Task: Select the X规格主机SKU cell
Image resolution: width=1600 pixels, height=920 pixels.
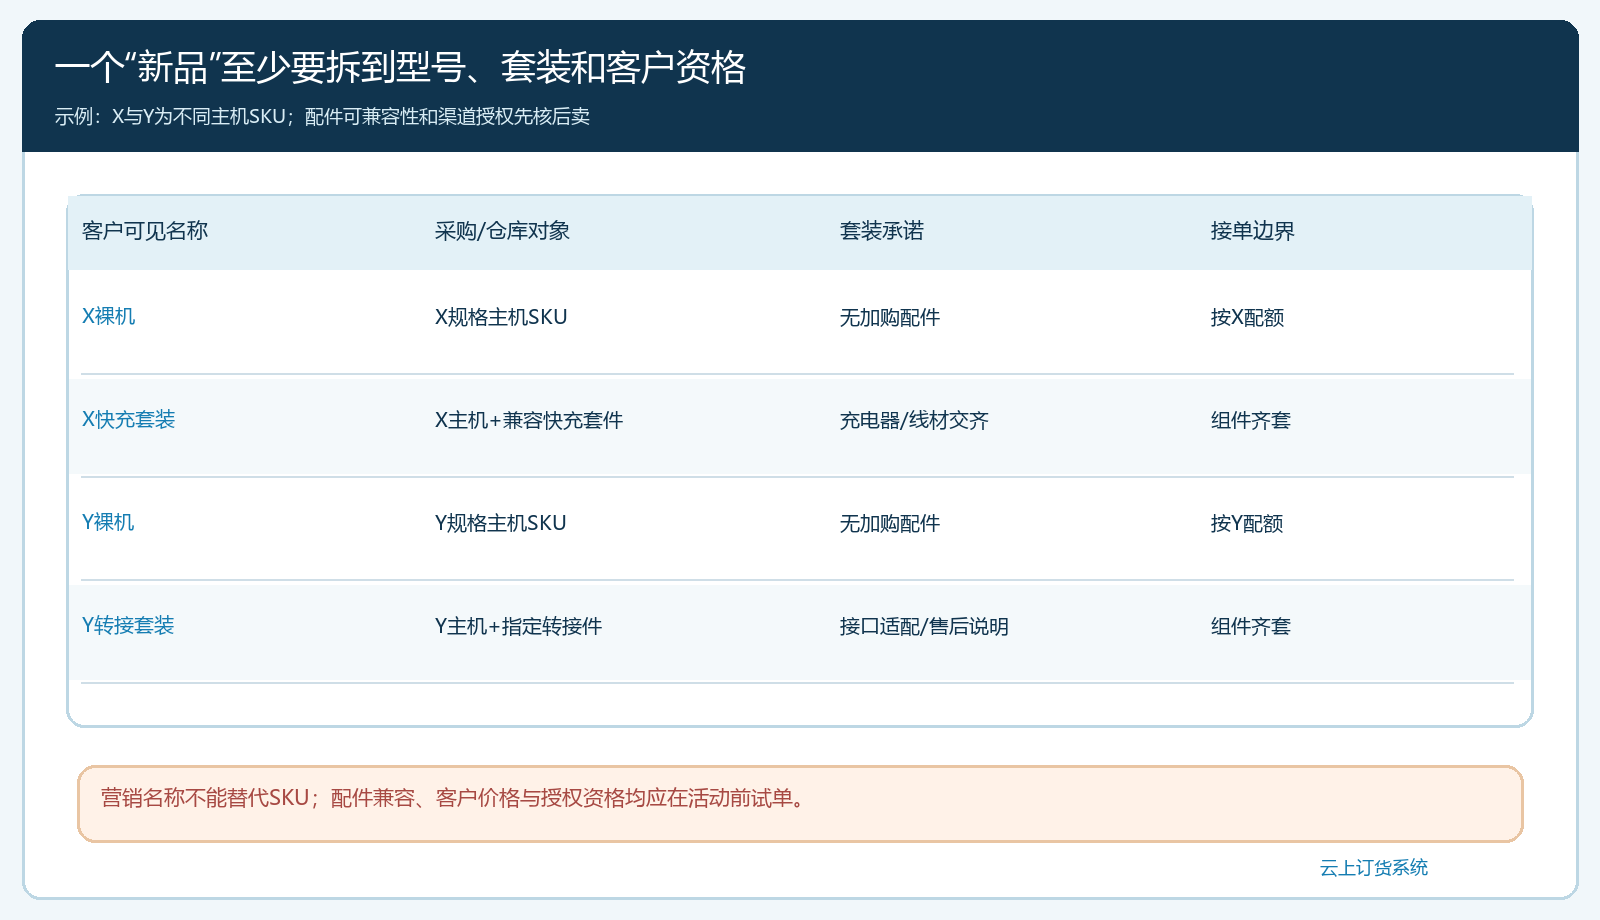Action: tap(501, 317)
